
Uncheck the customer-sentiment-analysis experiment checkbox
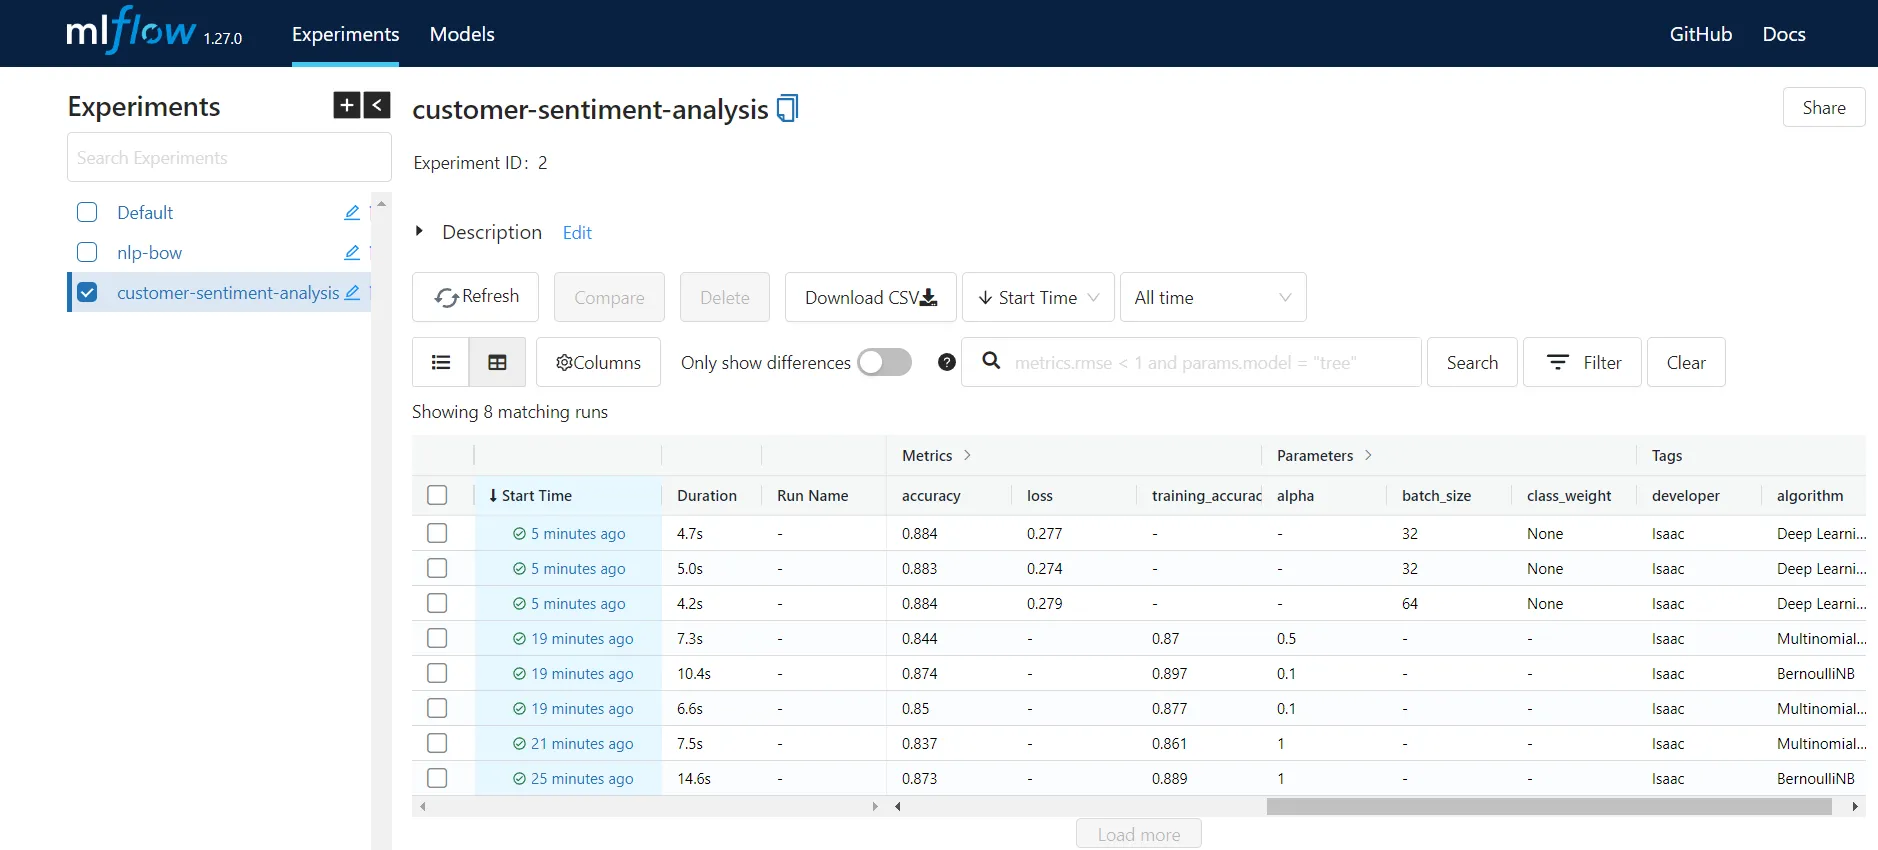click(x=87, y=292)
